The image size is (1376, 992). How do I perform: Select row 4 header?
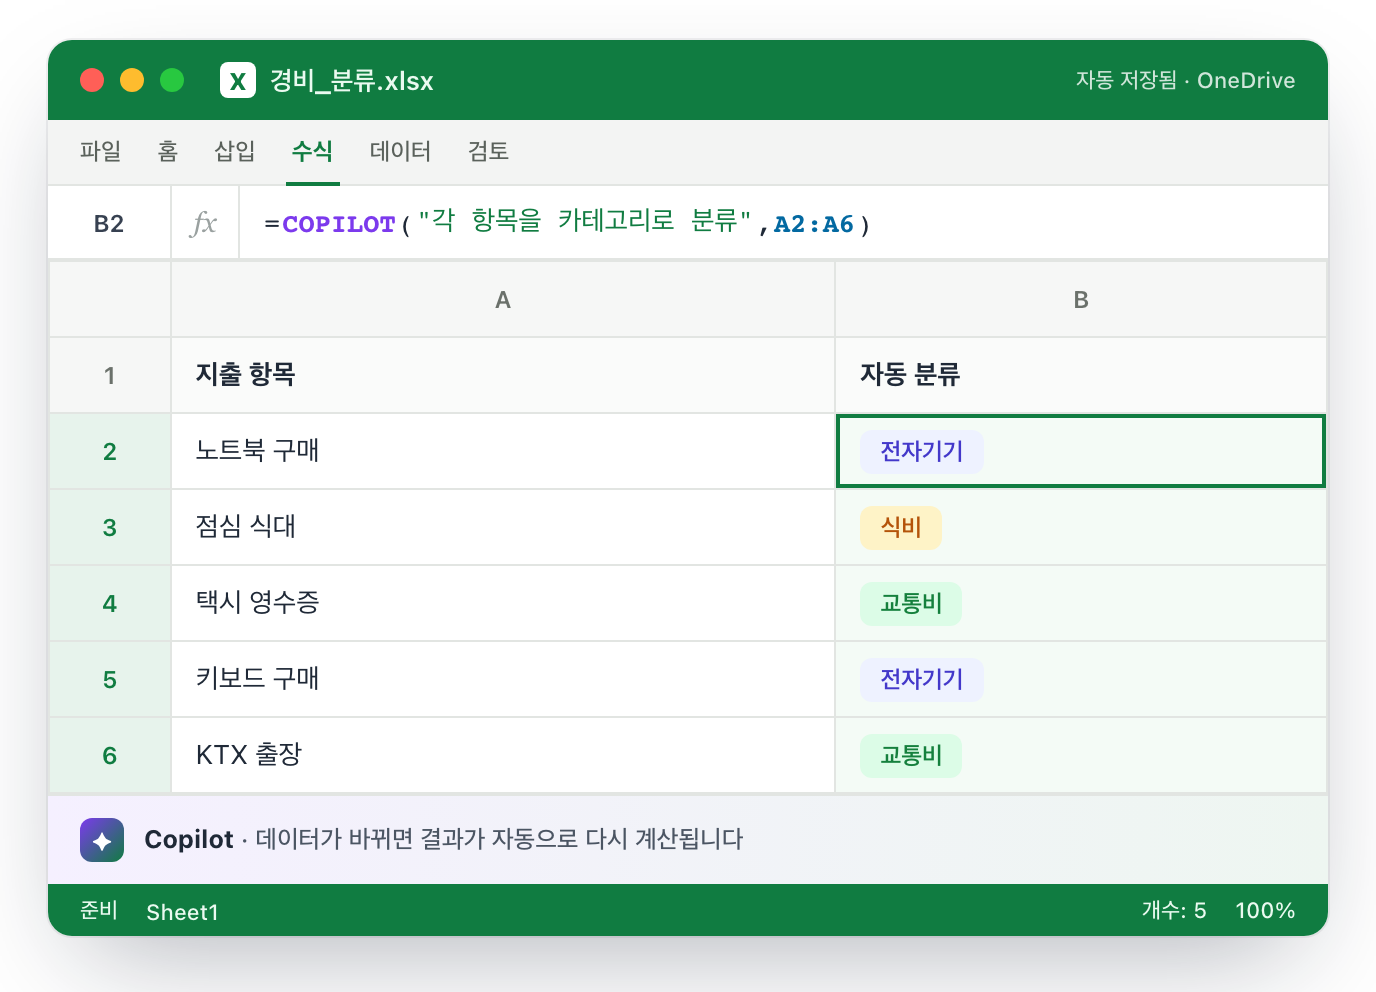coord(110,603)
